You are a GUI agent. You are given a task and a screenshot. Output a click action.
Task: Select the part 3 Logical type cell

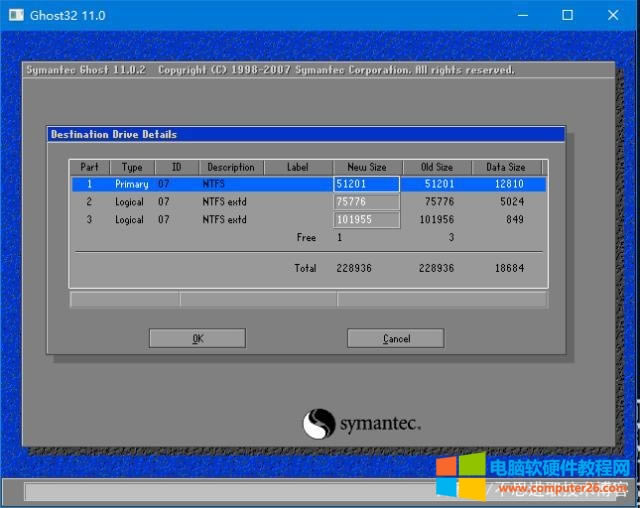point(129,220)
